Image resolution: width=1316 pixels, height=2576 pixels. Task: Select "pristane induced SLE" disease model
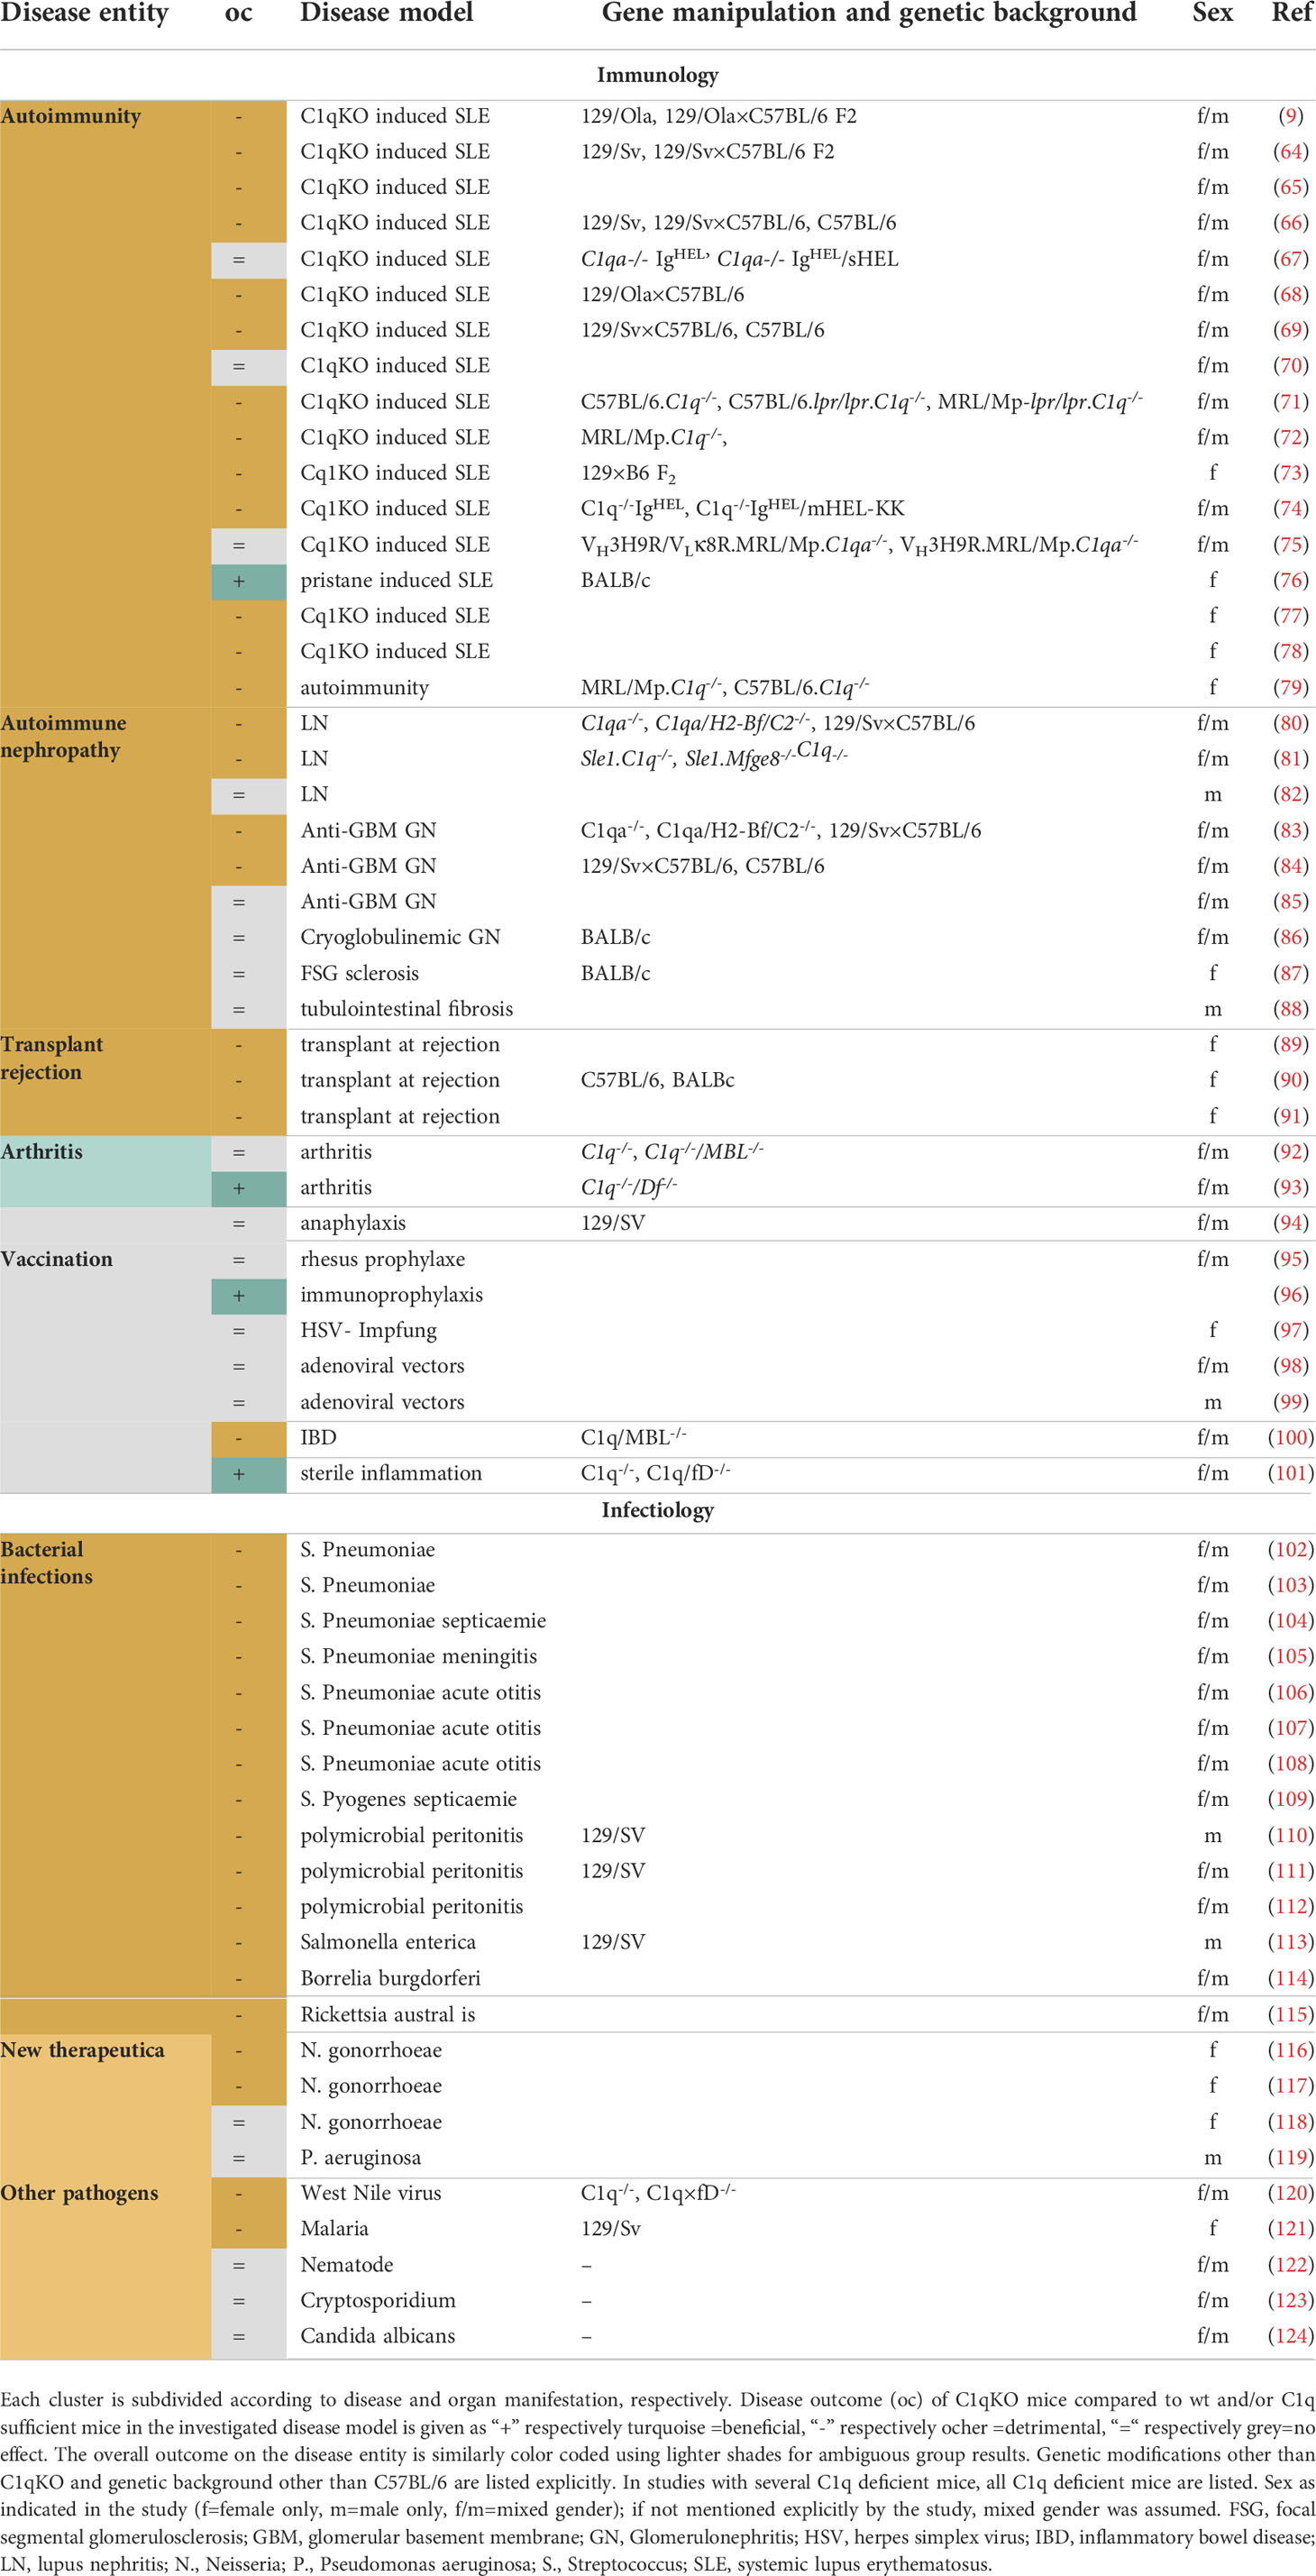tap(397, 580)
